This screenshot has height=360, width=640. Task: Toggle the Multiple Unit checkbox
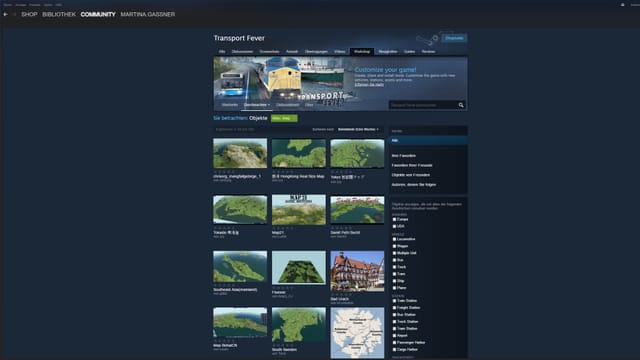(394, 253)
